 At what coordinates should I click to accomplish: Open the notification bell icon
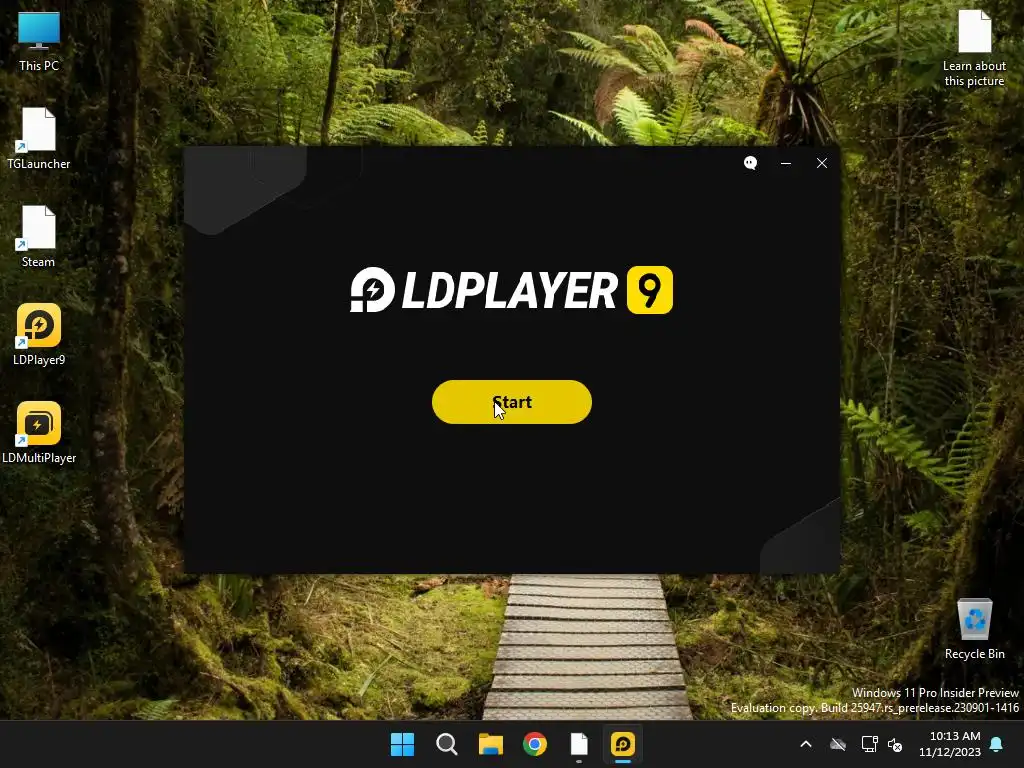pos(997,744)
